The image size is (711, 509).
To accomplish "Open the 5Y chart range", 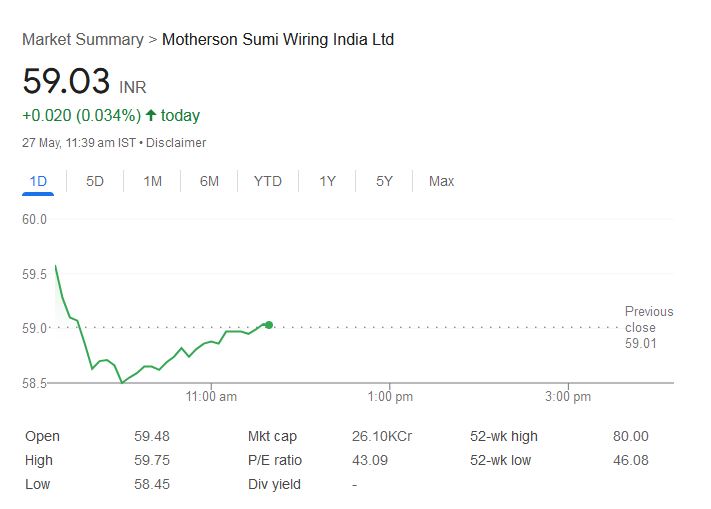I will (384, 181).
